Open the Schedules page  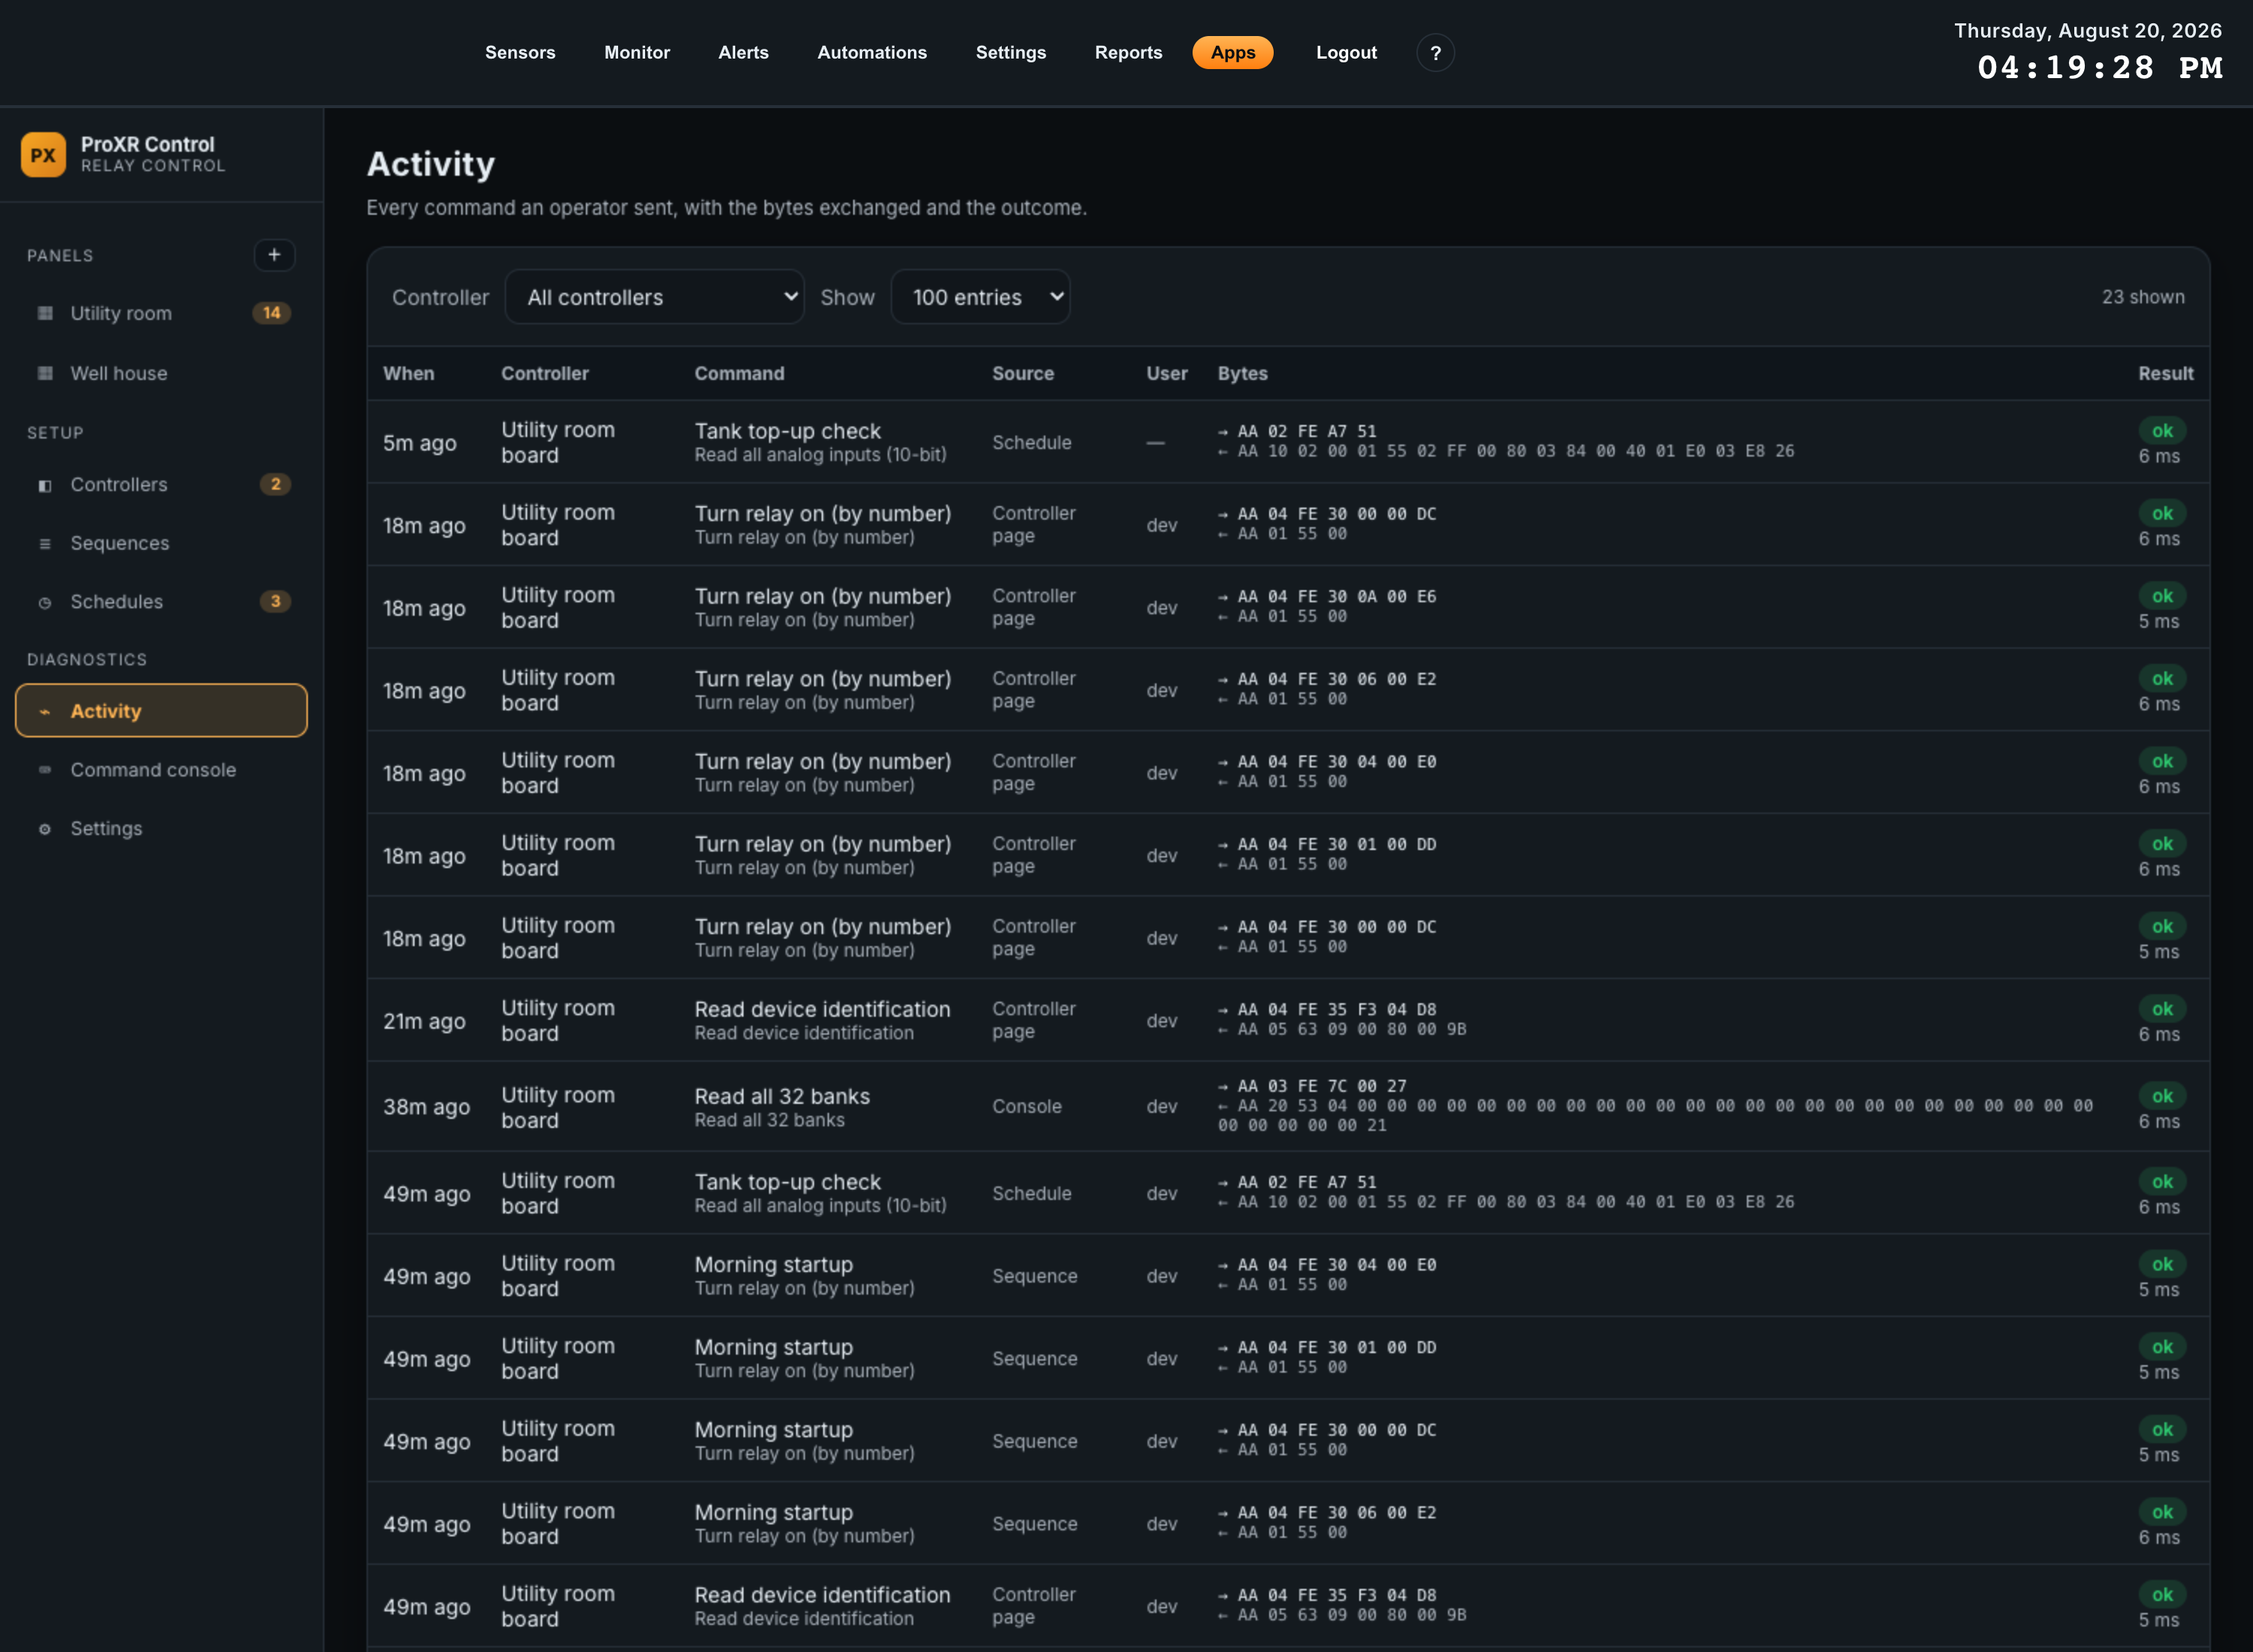(x=161, y=602)
